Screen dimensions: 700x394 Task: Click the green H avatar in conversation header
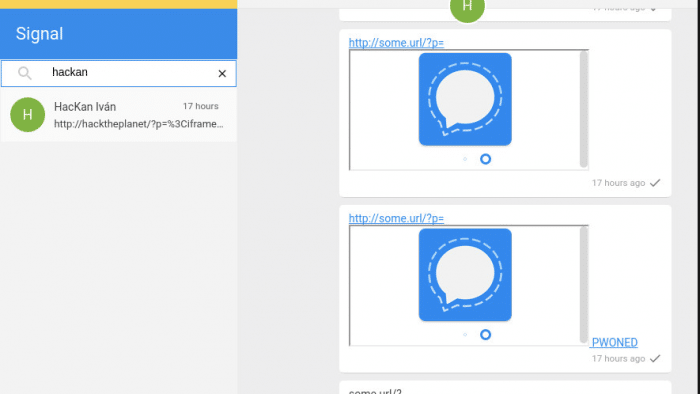[467, 8]
